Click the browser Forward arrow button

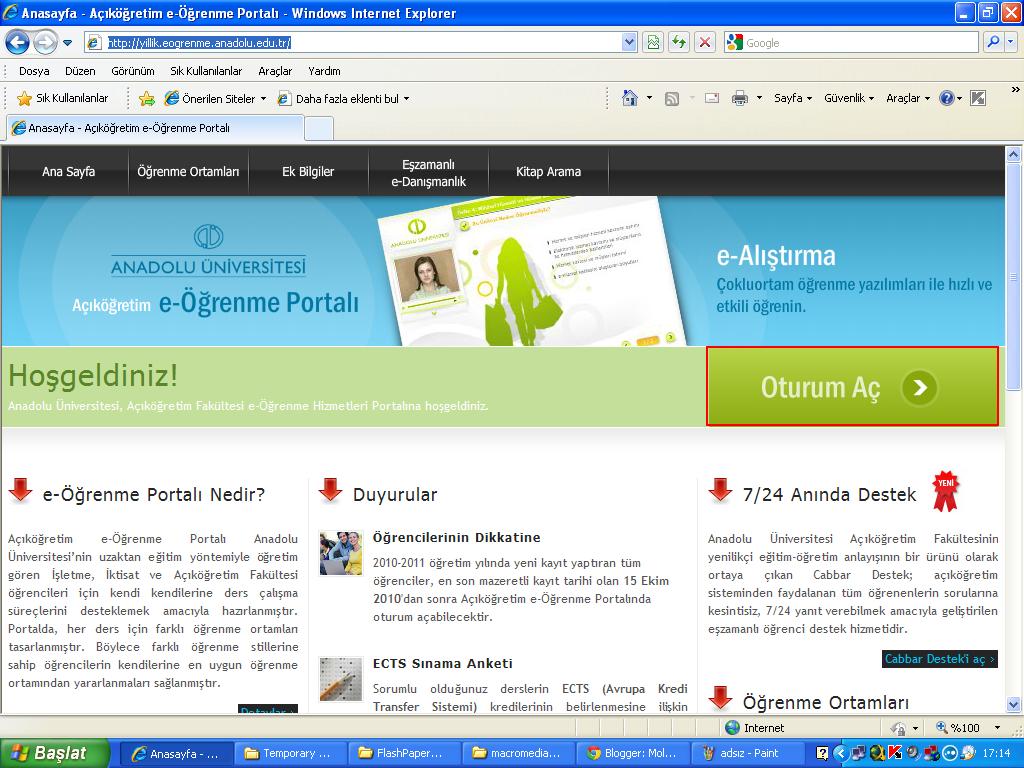pos(45,43)
